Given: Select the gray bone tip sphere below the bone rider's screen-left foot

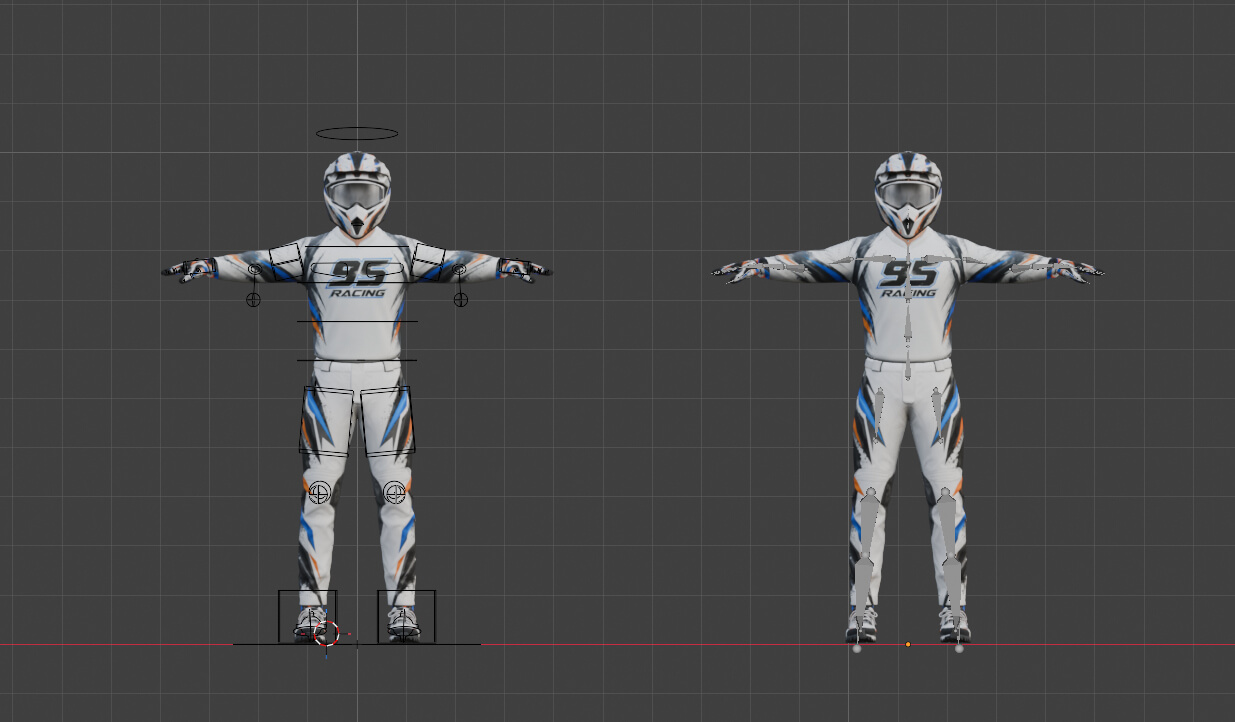Looking at the screenshot, I should pyautogui.click(x=857, y=649).
